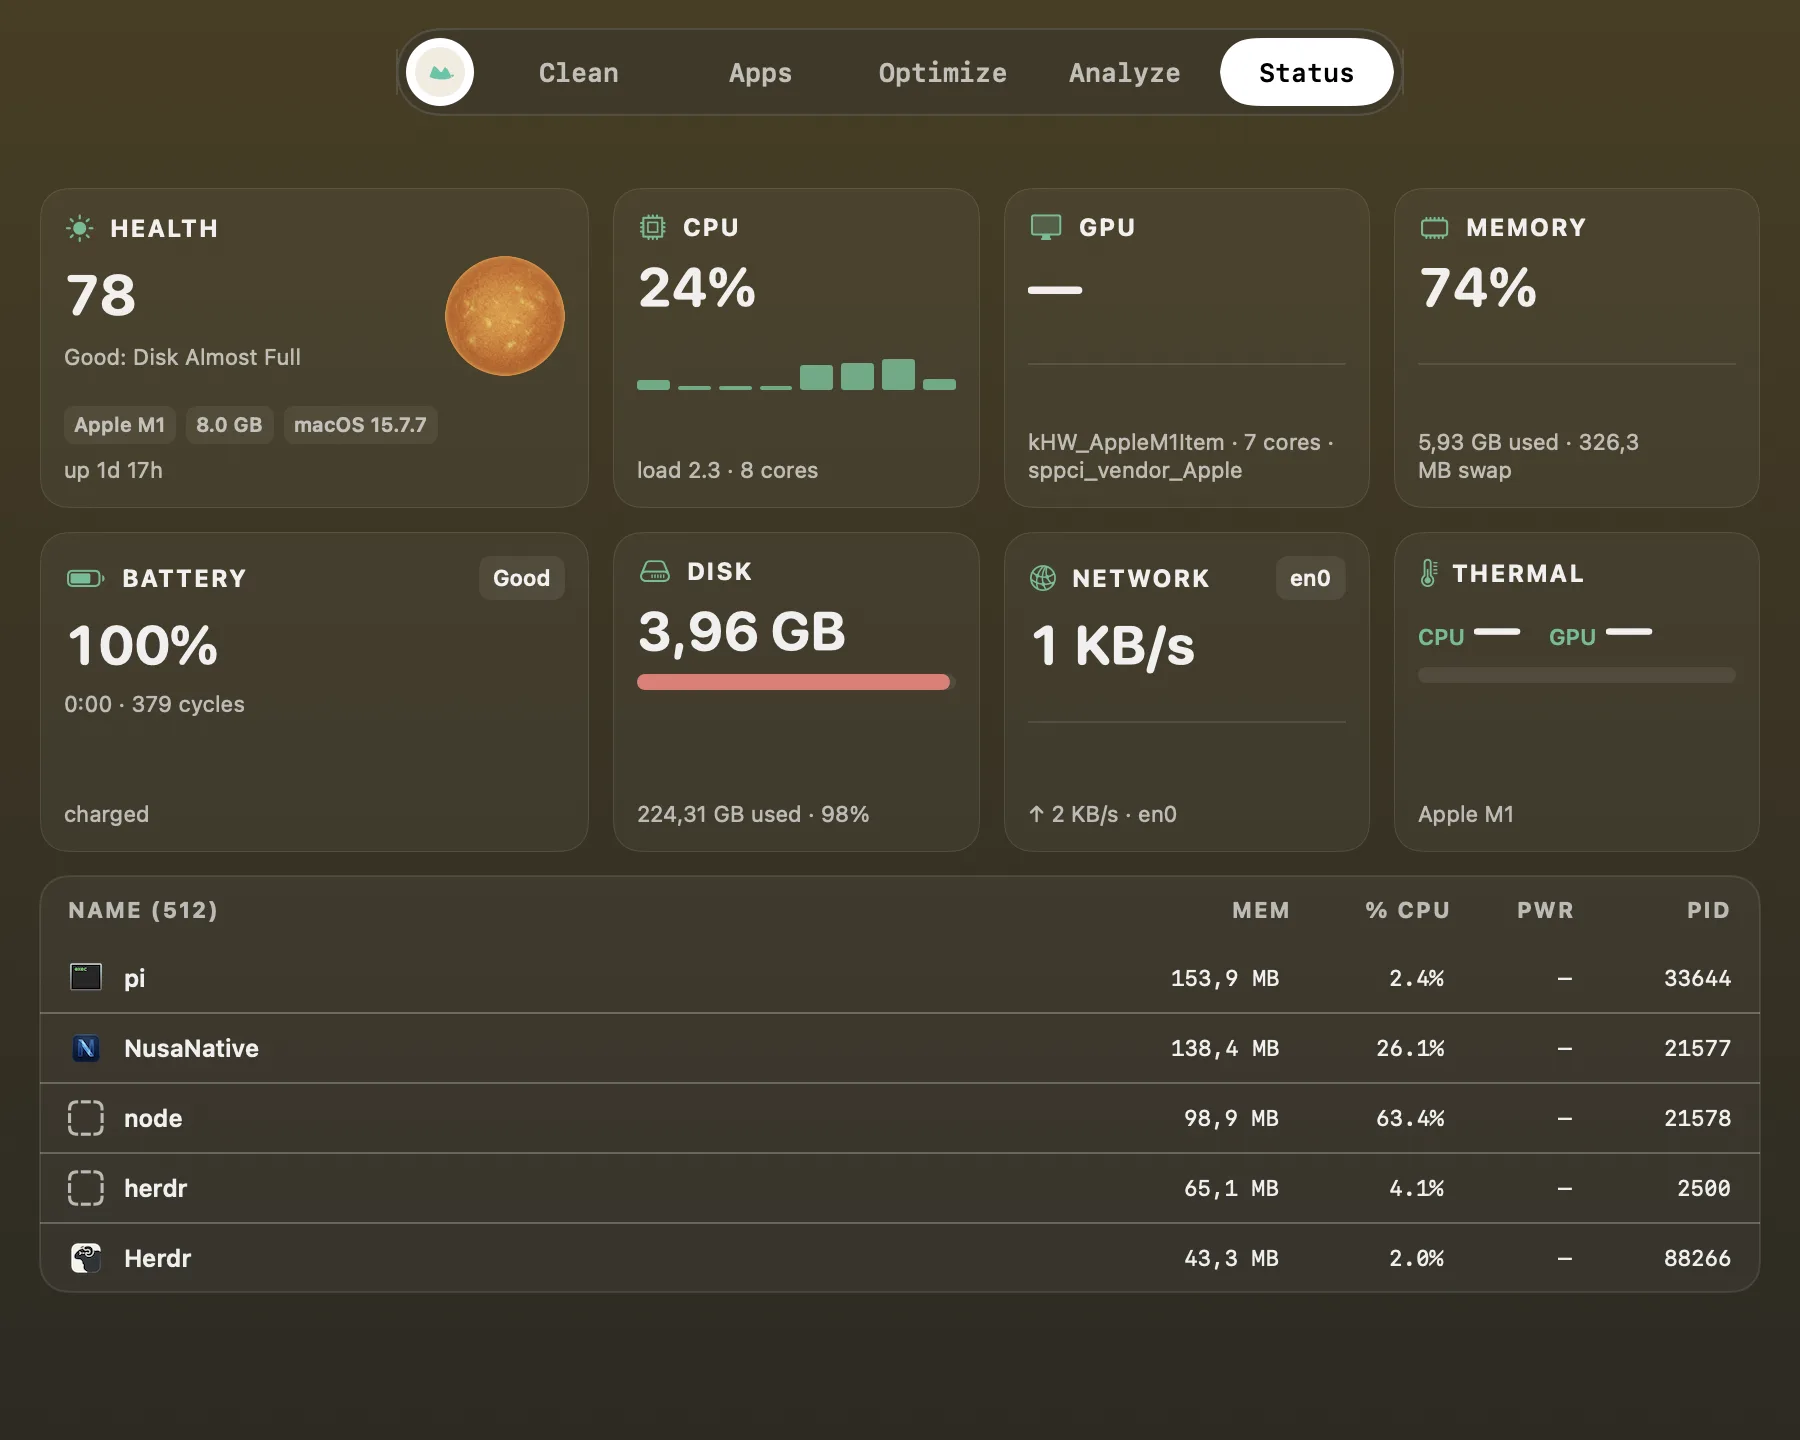This screenshot has height=1440, width=1800.
Task: Click the 63.4% CPU value for node
Action: coord(1410,1118)
